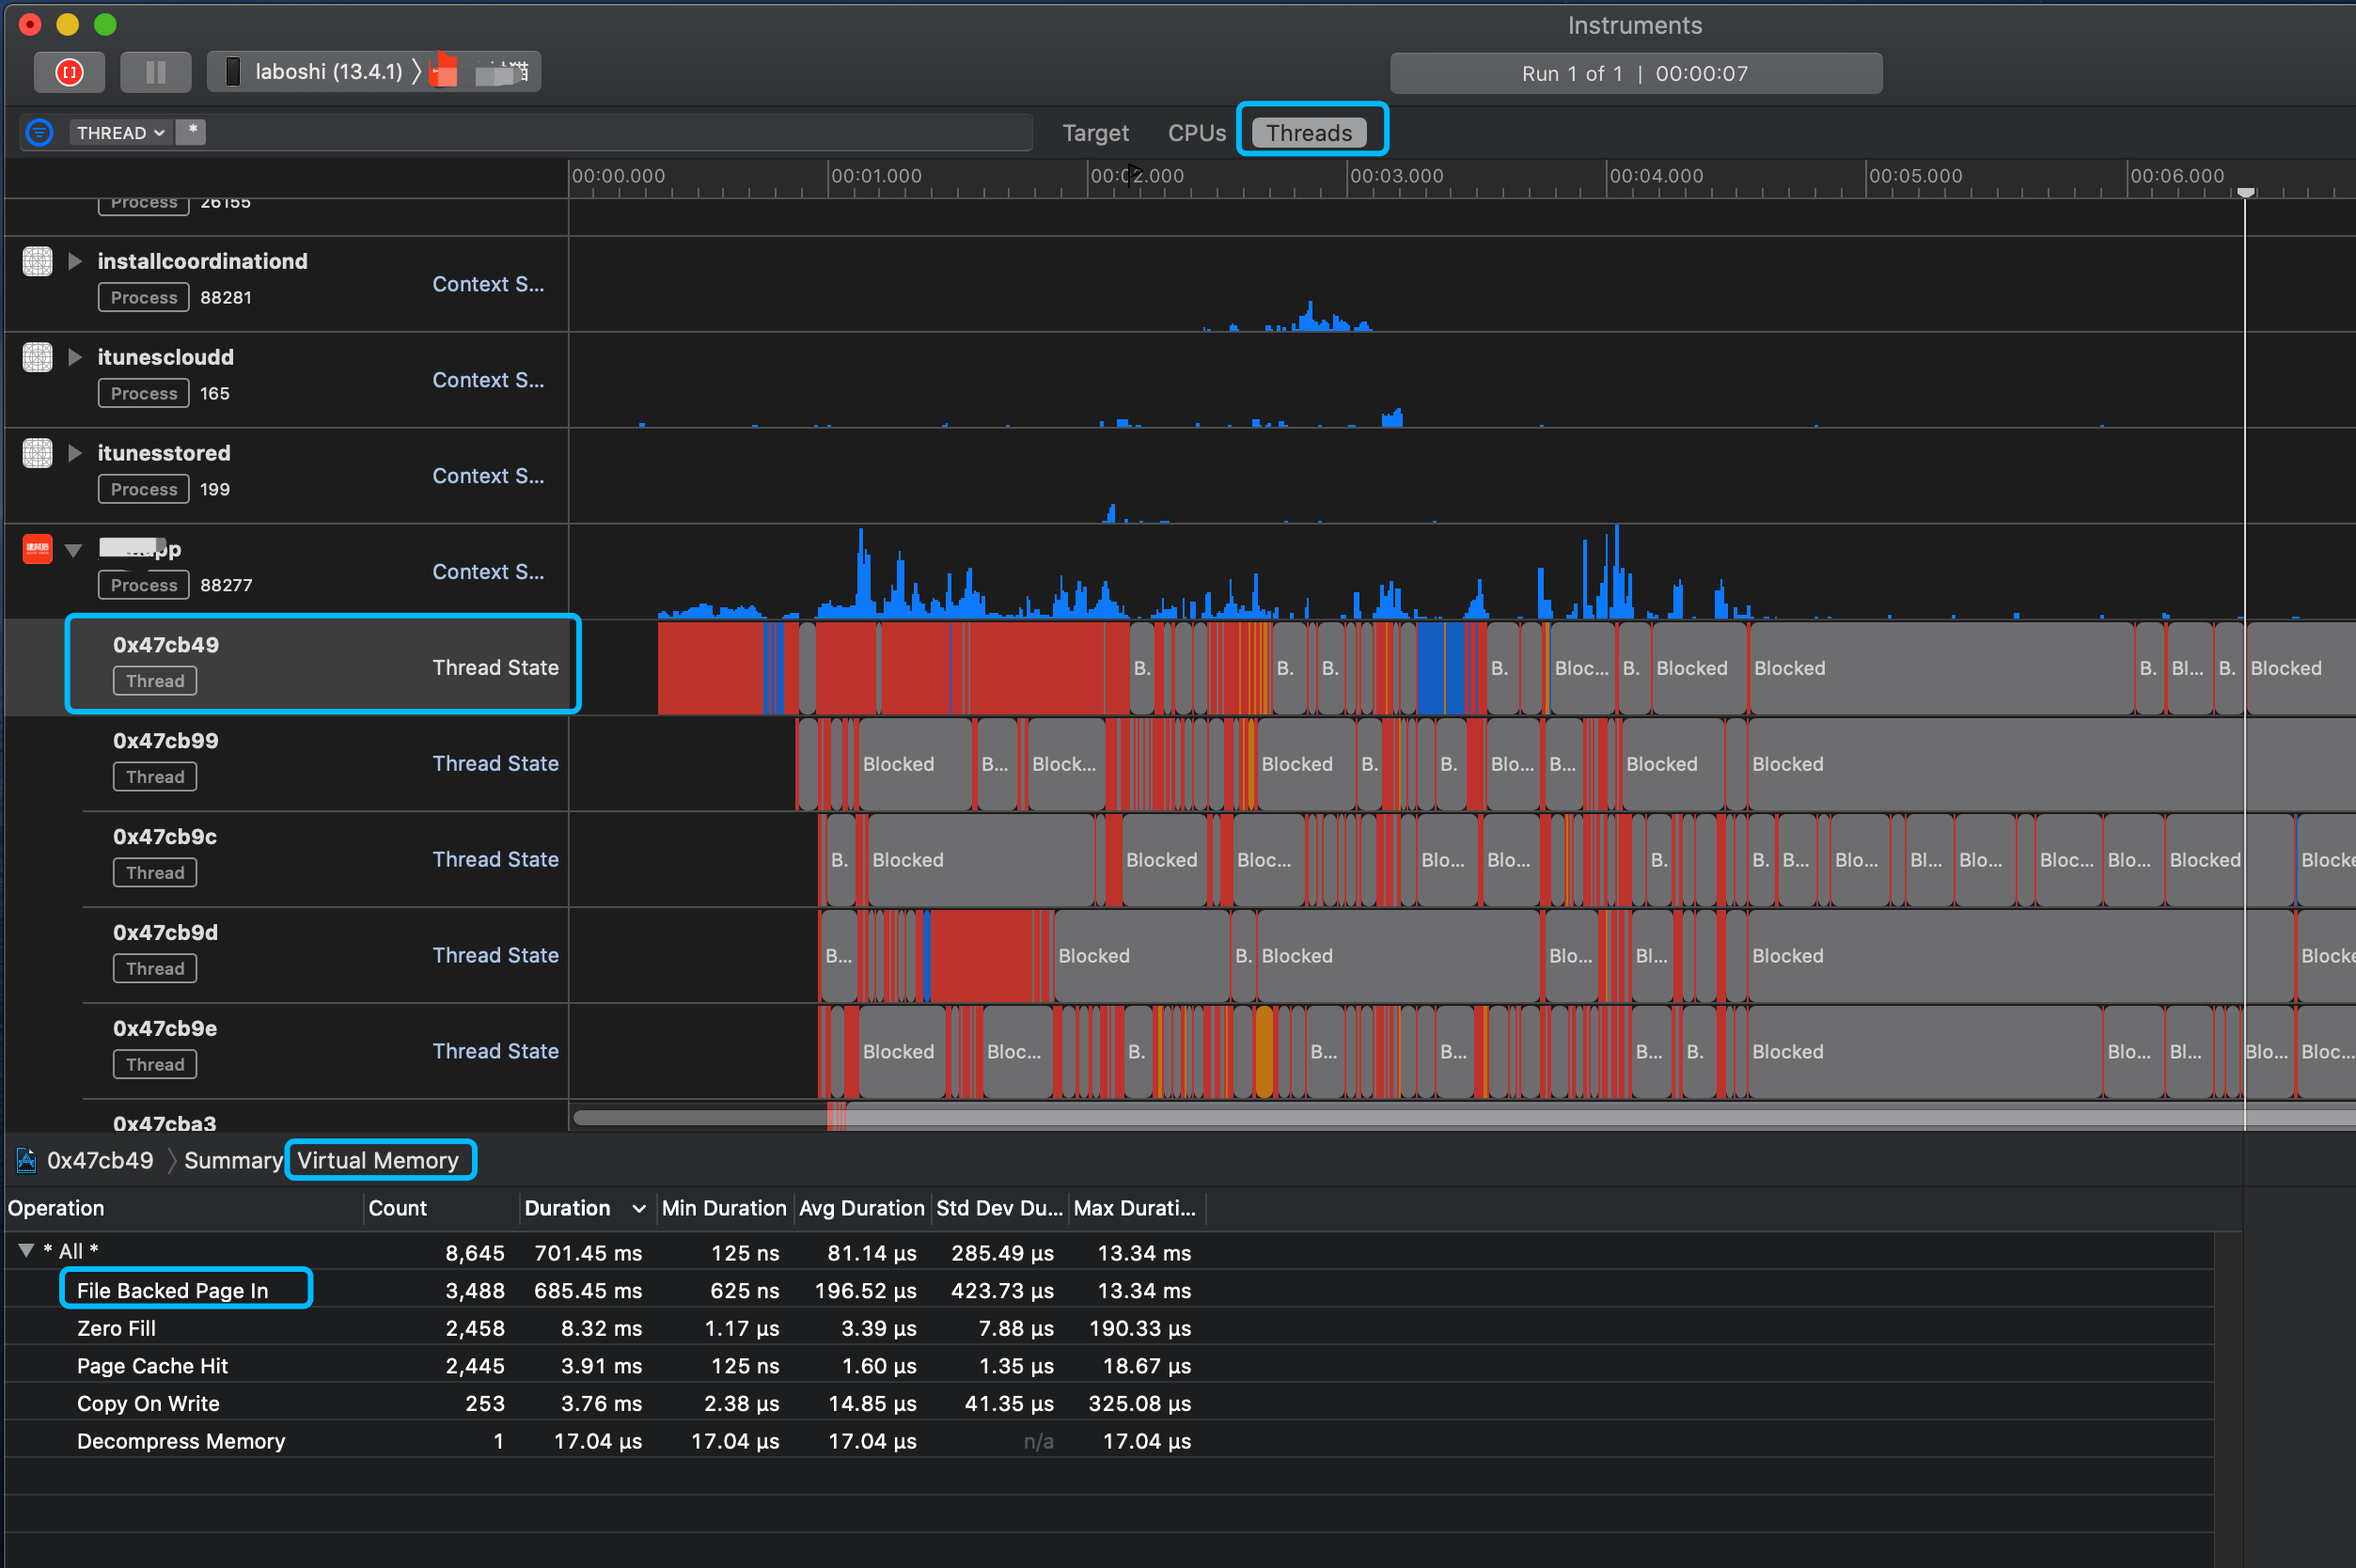Screen dimensions: 2356x1568
Task: Pause the trace with the pause button
Action: tap(155, 72)
